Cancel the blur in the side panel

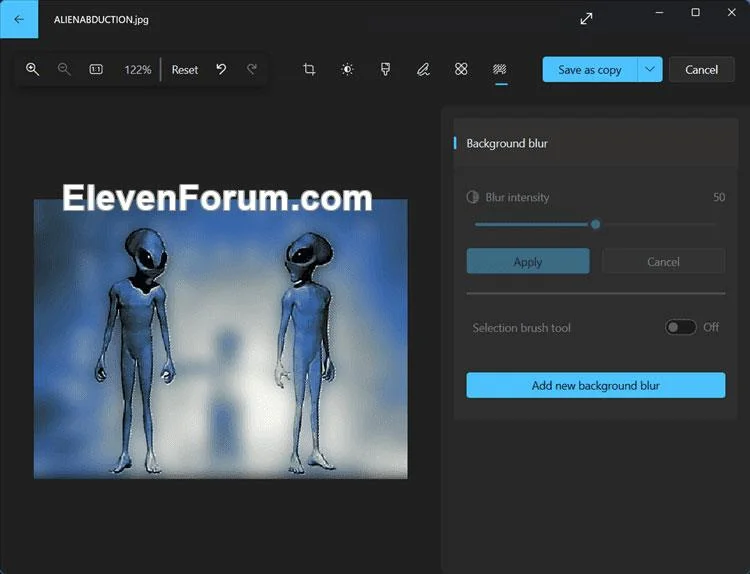coord(663,262)
